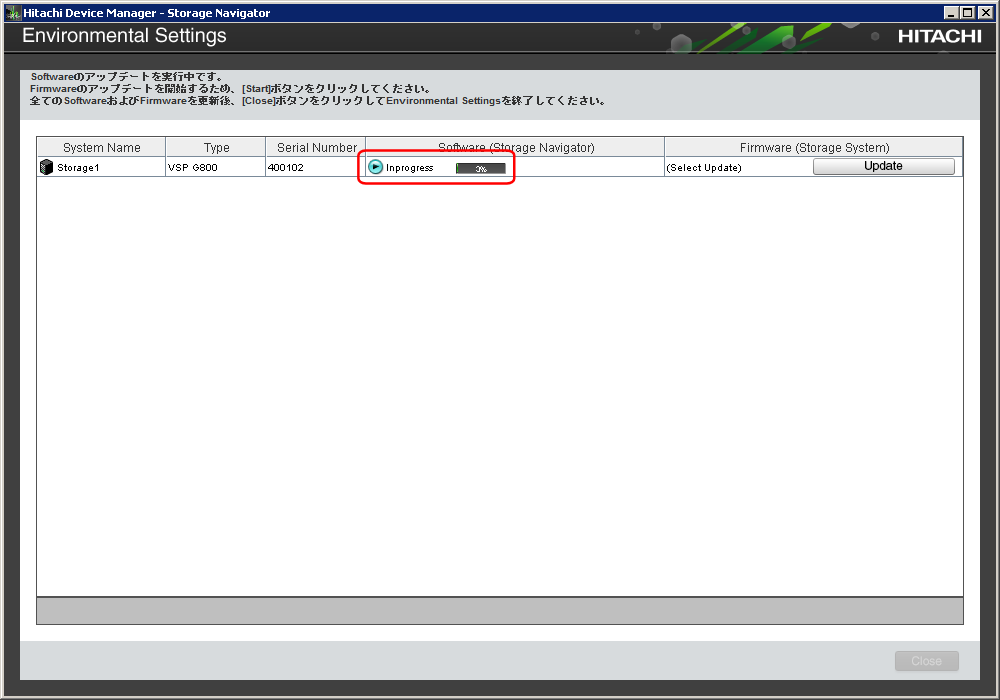Click the disabled Close button
The image size is (1000, 700).
tap(927, 661)
